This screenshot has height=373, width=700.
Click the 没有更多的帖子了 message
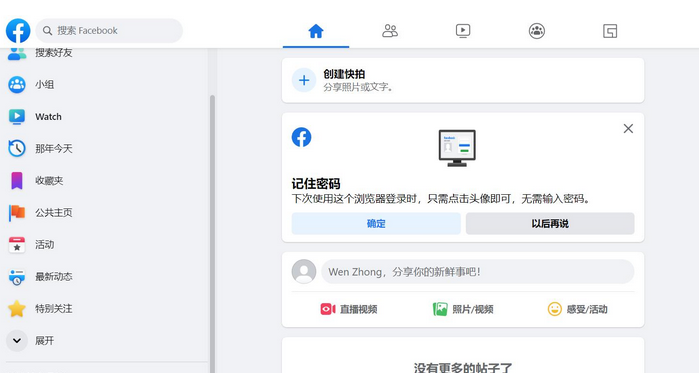(x=463, y=368)
